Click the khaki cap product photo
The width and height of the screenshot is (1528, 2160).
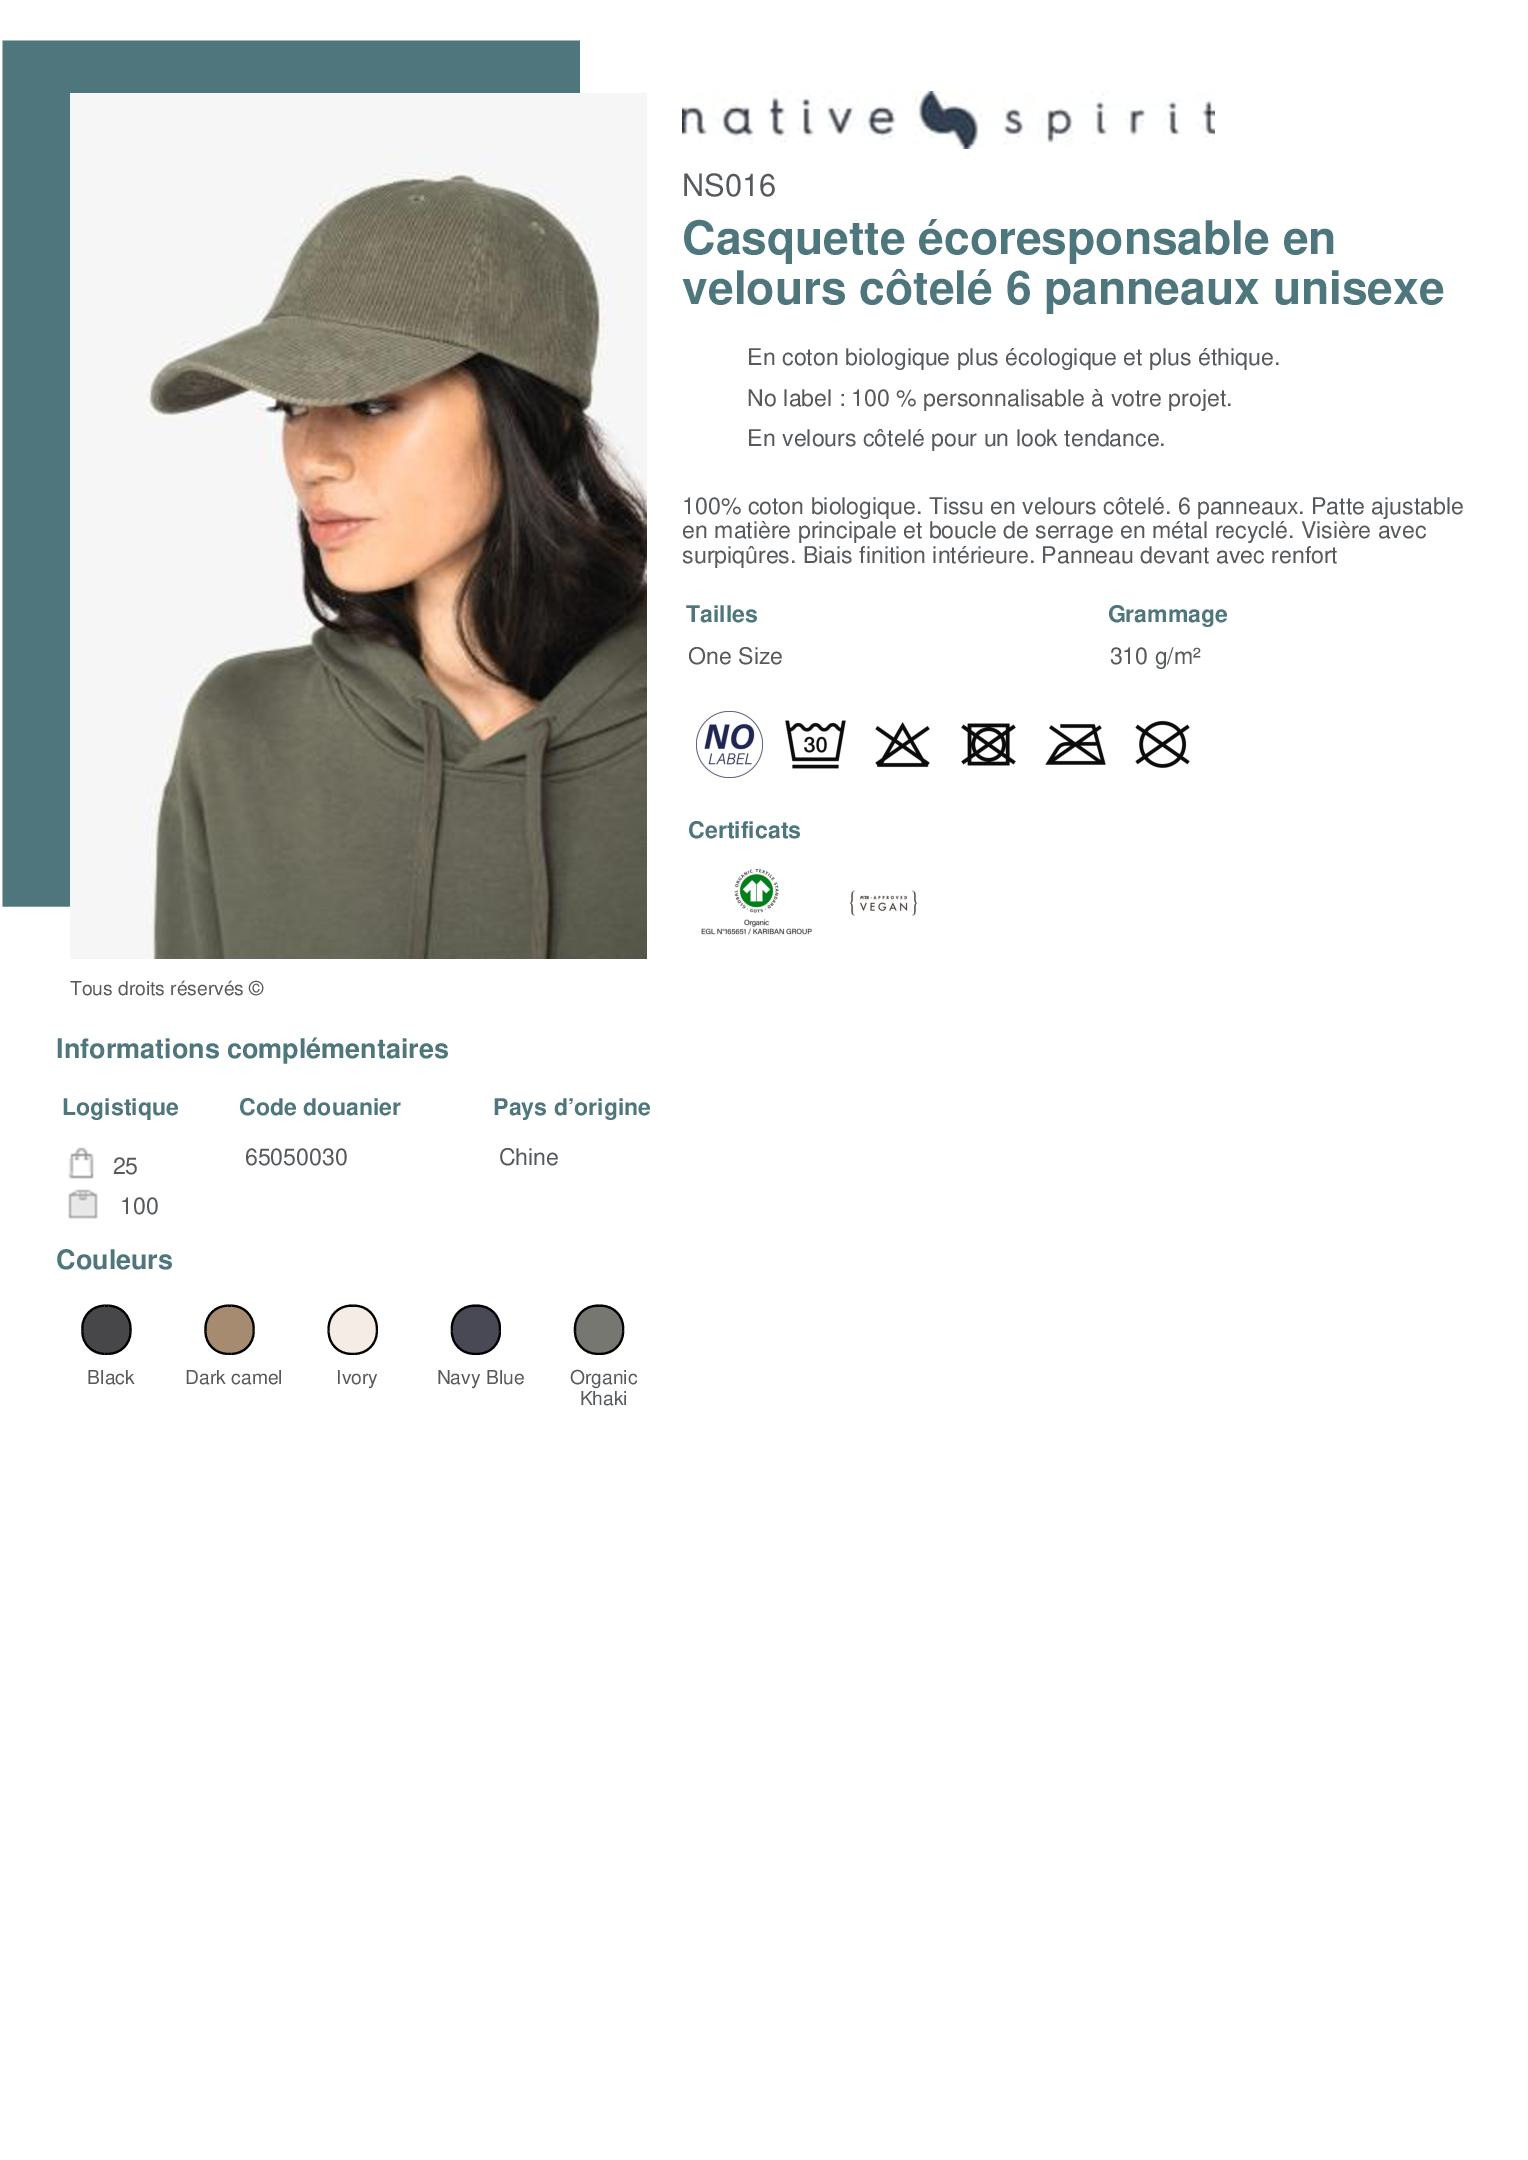coord(358,526)
